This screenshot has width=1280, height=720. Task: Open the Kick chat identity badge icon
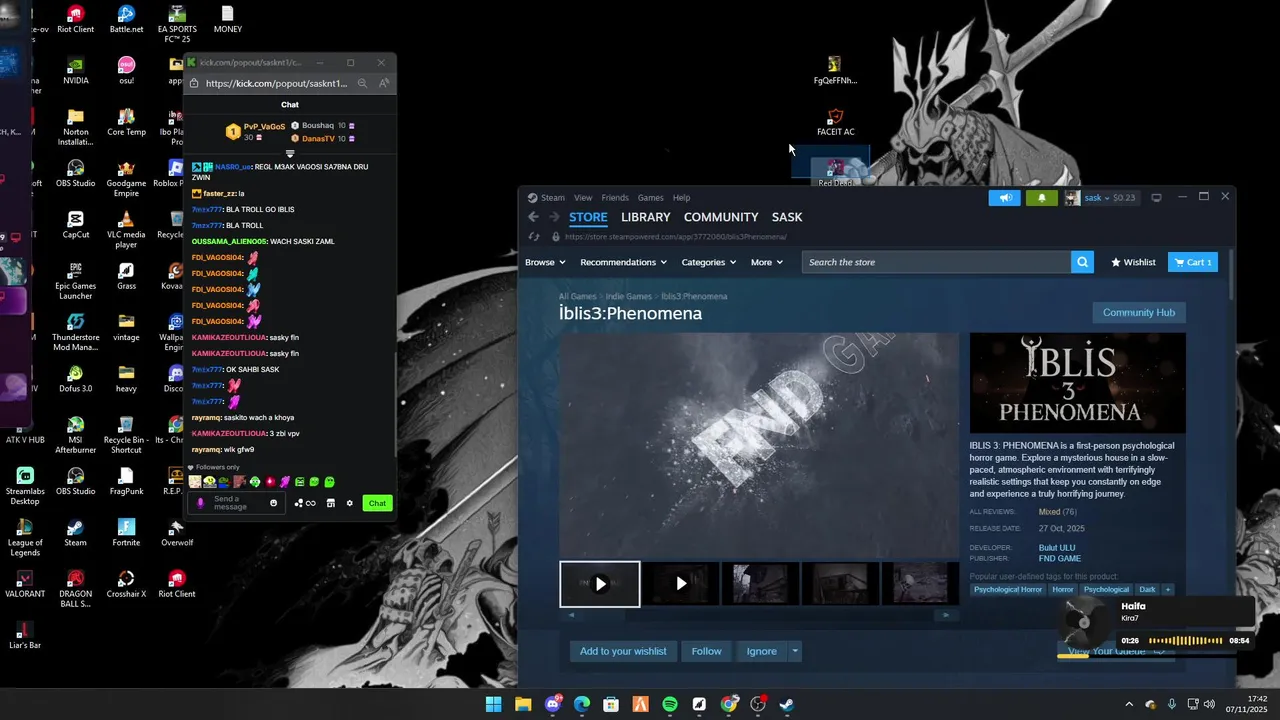(200, 503)
